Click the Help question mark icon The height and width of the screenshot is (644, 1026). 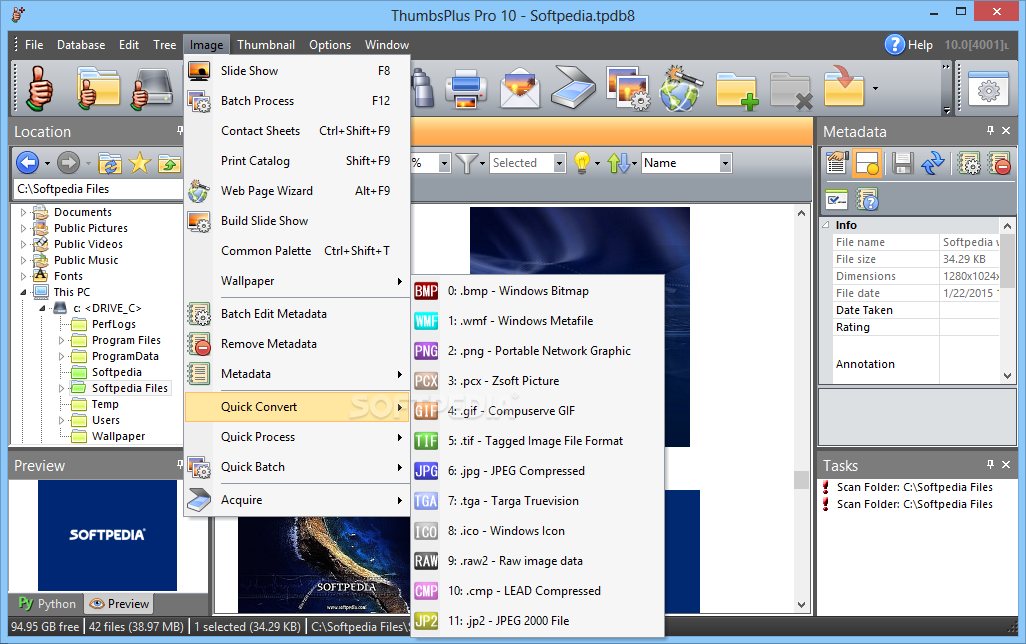894,45
